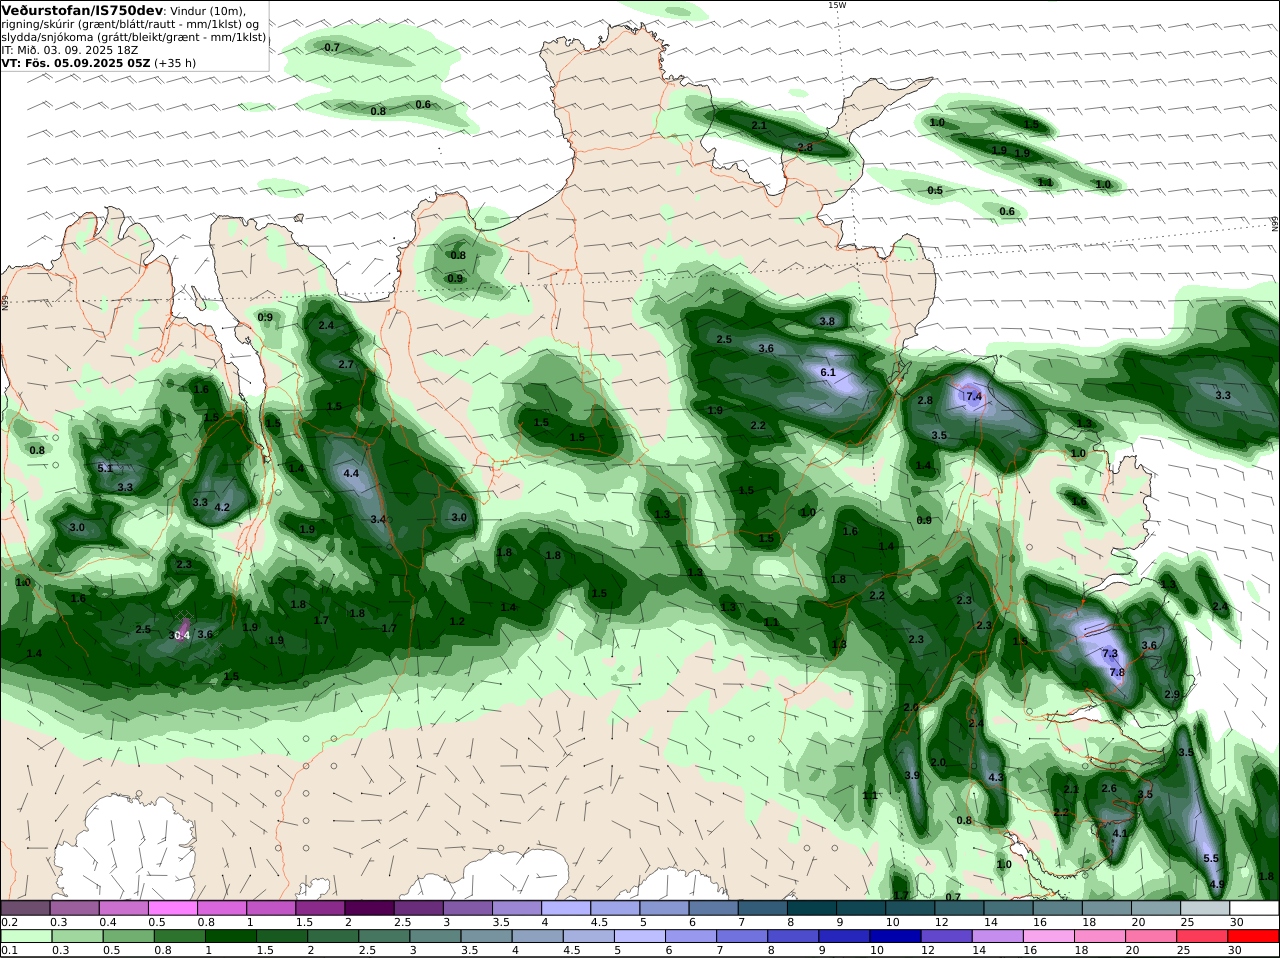This screenshot has width=1280, height=958.
Task: Click the light pink 16 swatch in the rain legend
Action: (1049, 937)
